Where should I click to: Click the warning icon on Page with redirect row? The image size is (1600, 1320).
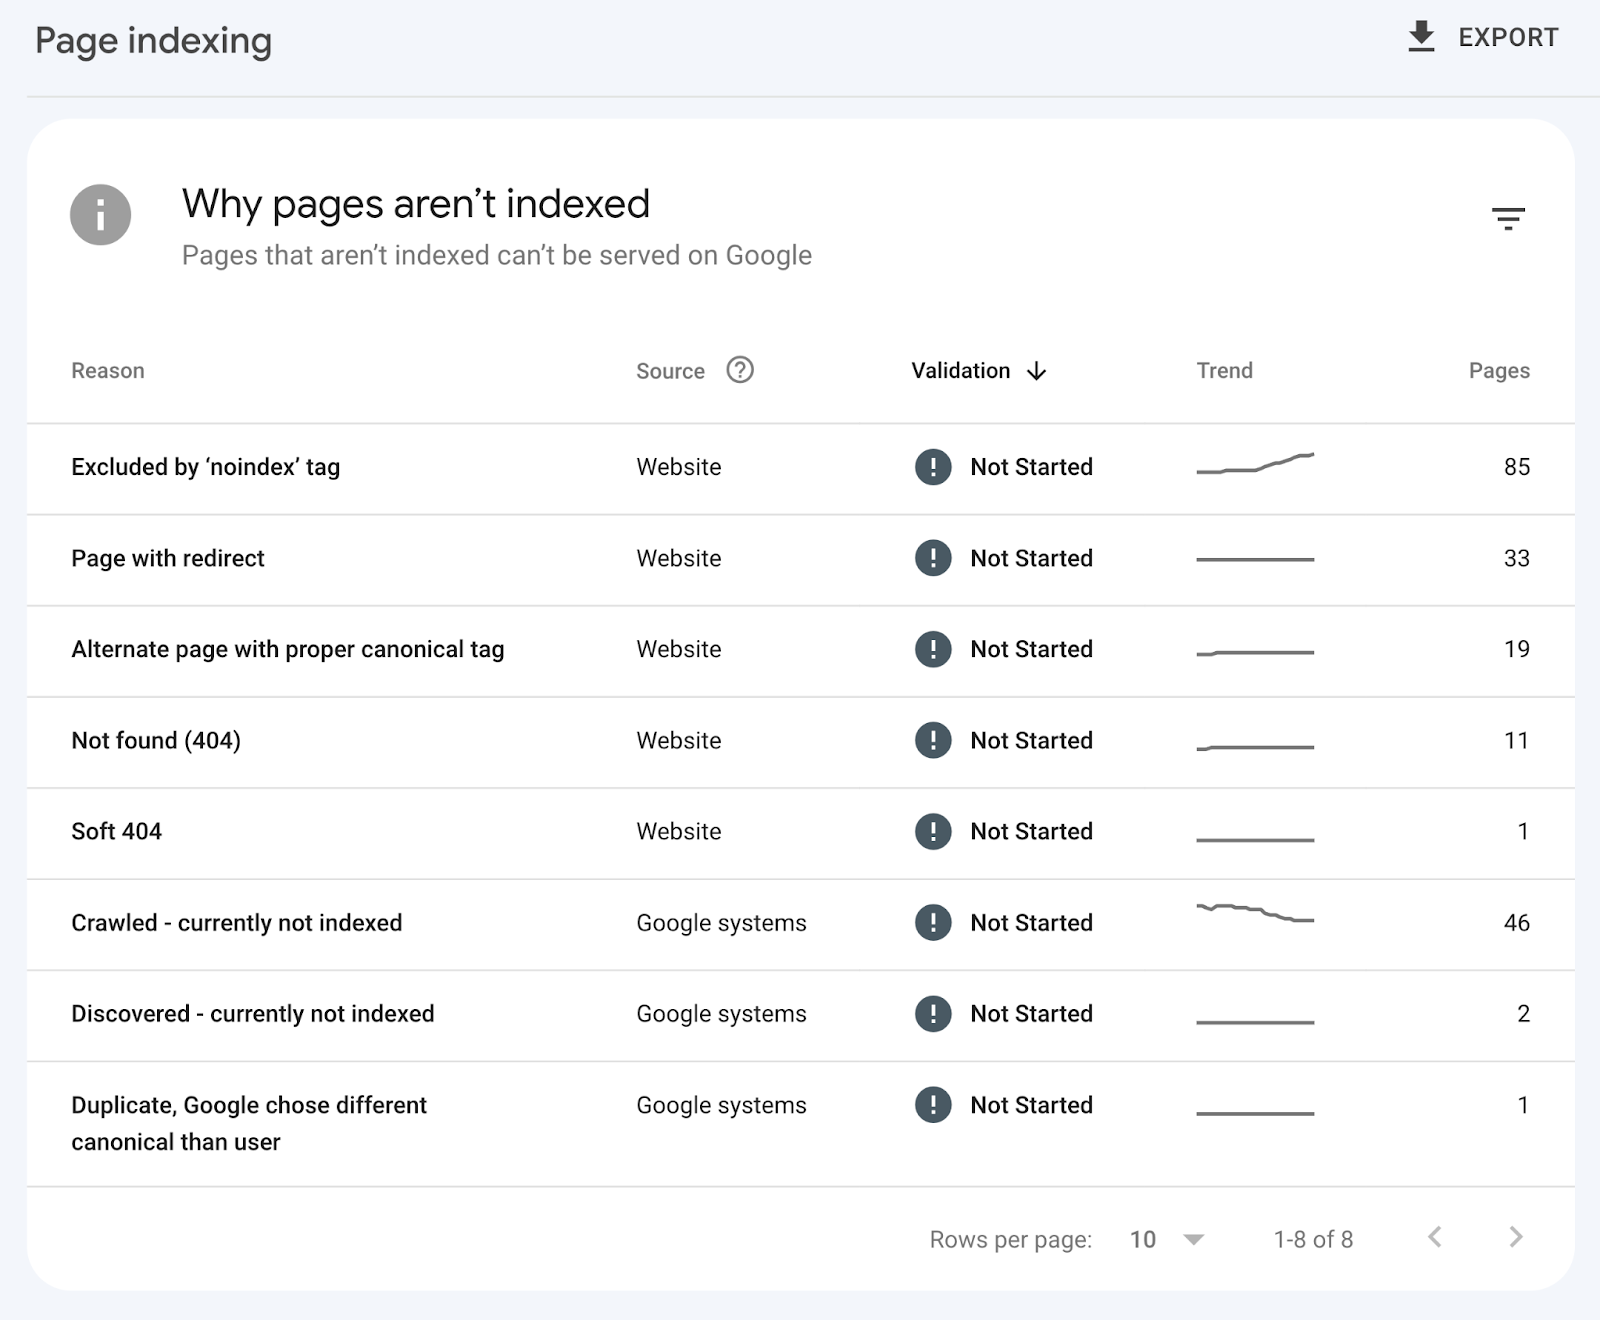932,558
